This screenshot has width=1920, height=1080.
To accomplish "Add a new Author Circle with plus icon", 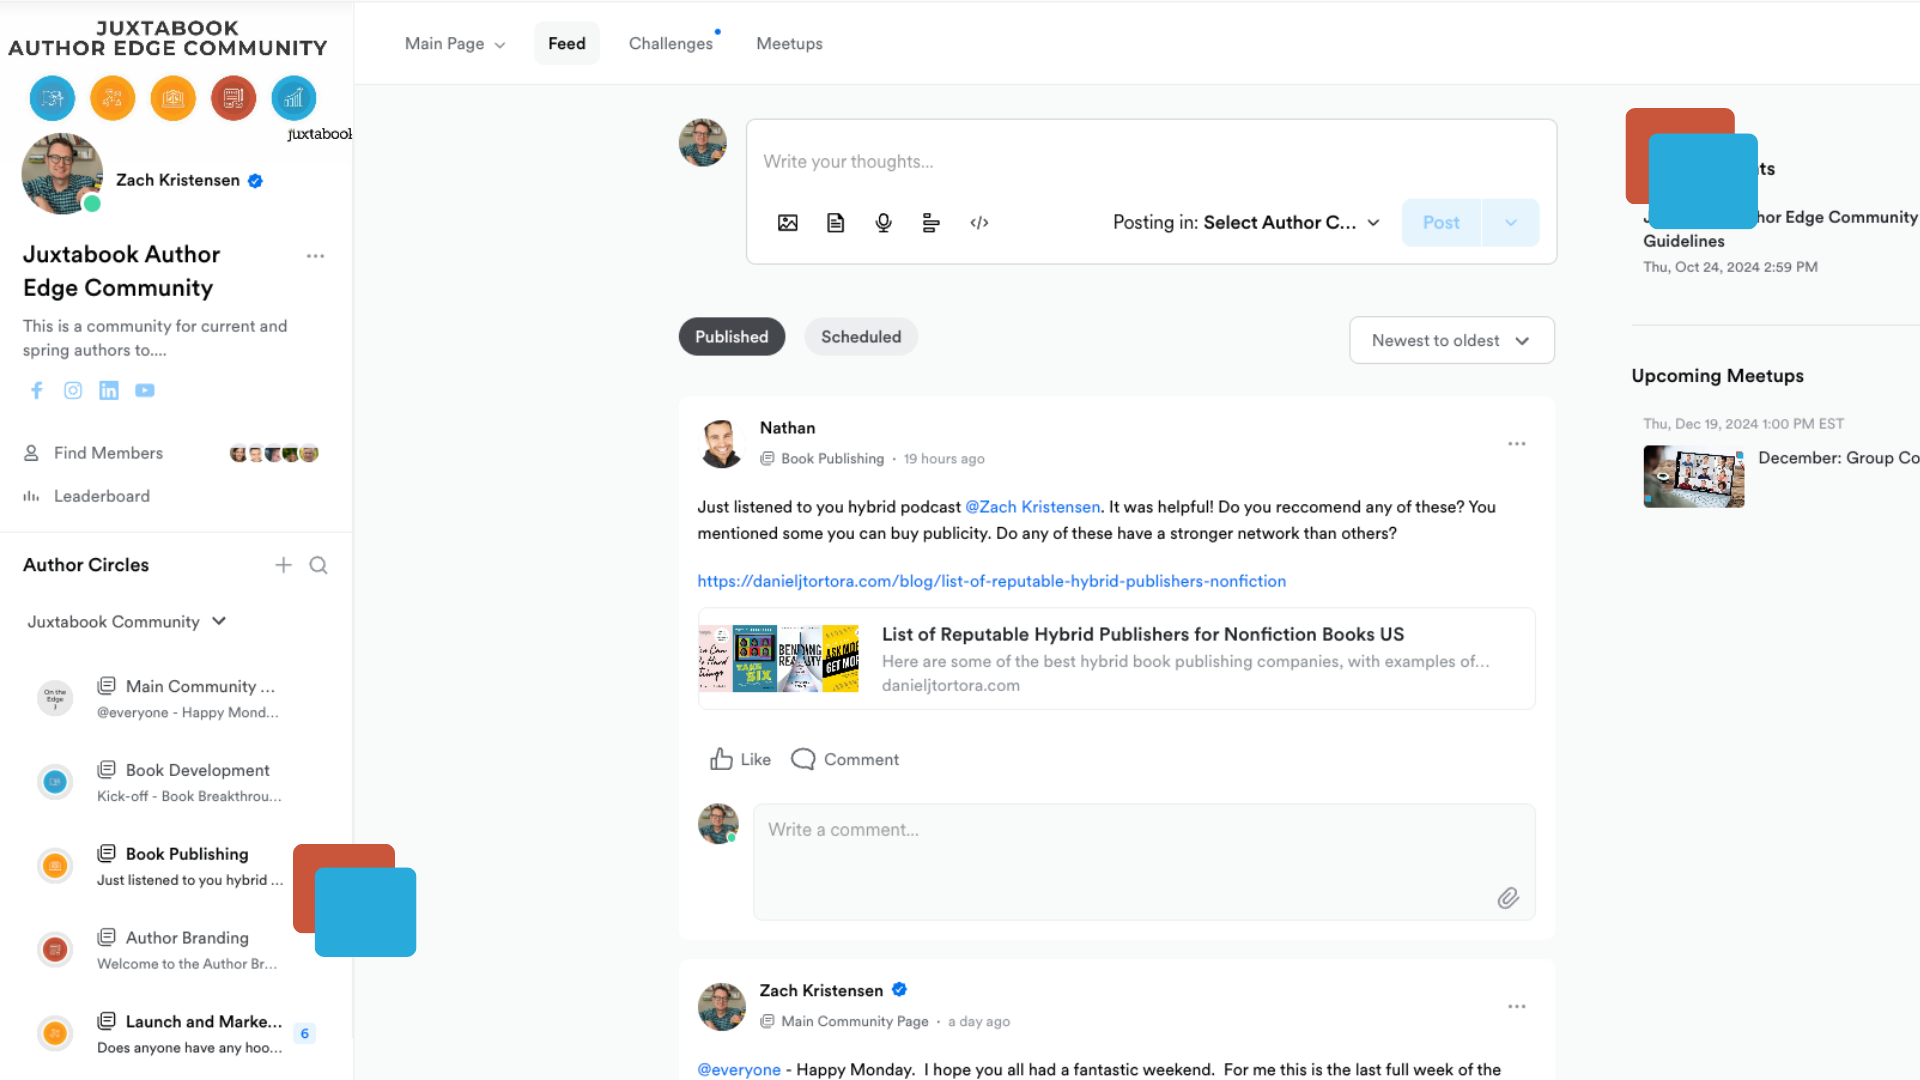I will (284, 566).
